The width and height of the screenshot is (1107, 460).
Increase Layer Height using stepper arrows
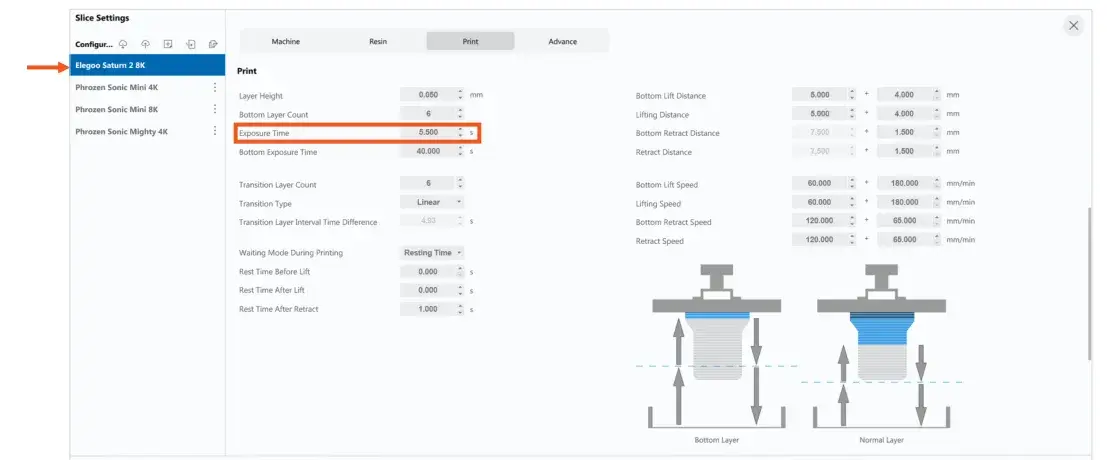click(460, 91)
